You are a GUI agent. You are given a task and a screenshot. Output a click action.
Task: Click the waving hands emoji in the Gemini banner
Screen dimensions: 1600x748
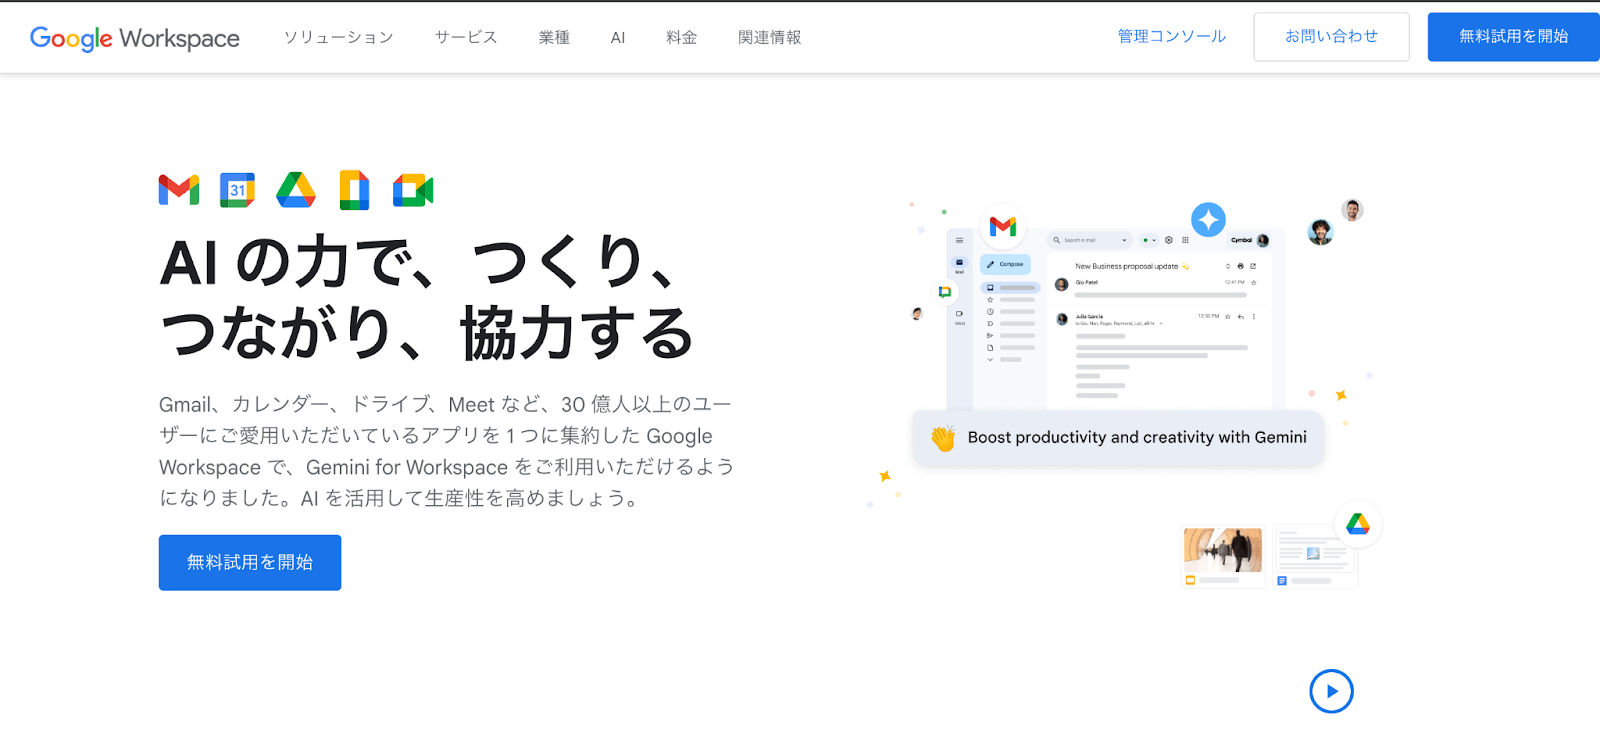(x=943, y=438)
